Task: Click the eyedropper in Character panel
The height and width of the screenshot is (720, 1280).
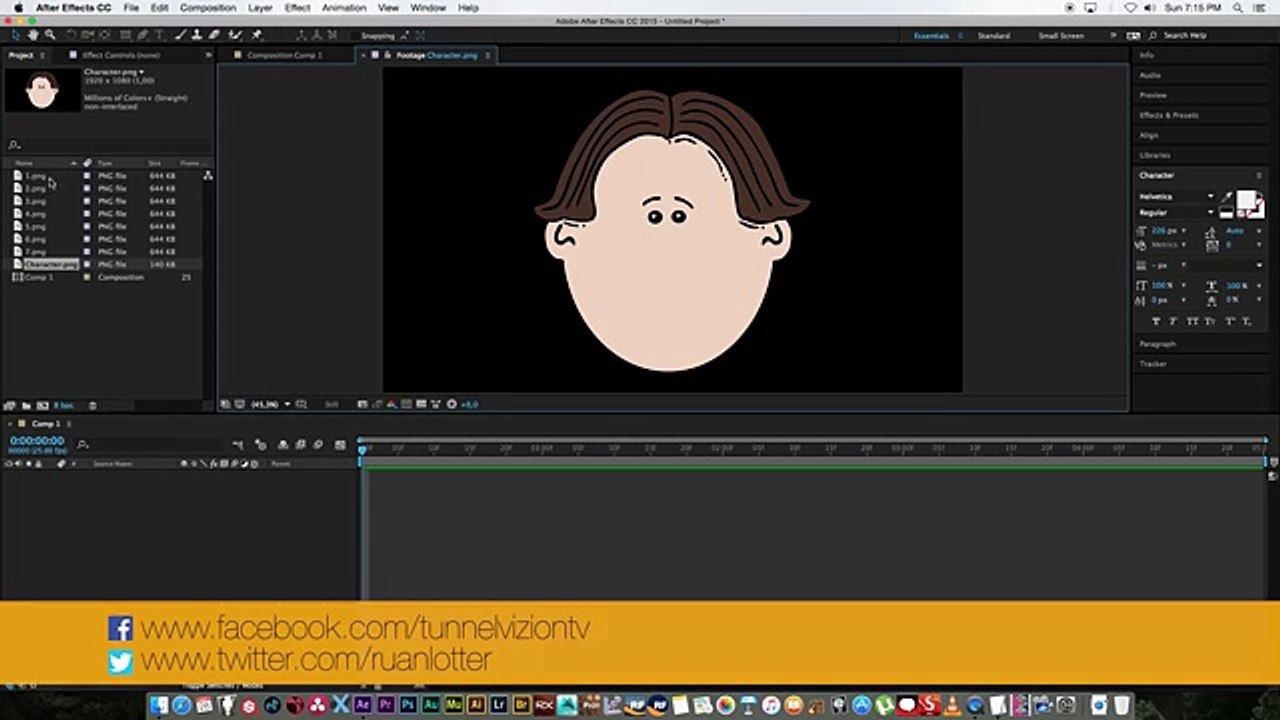Action: [x=1227, y=197]
